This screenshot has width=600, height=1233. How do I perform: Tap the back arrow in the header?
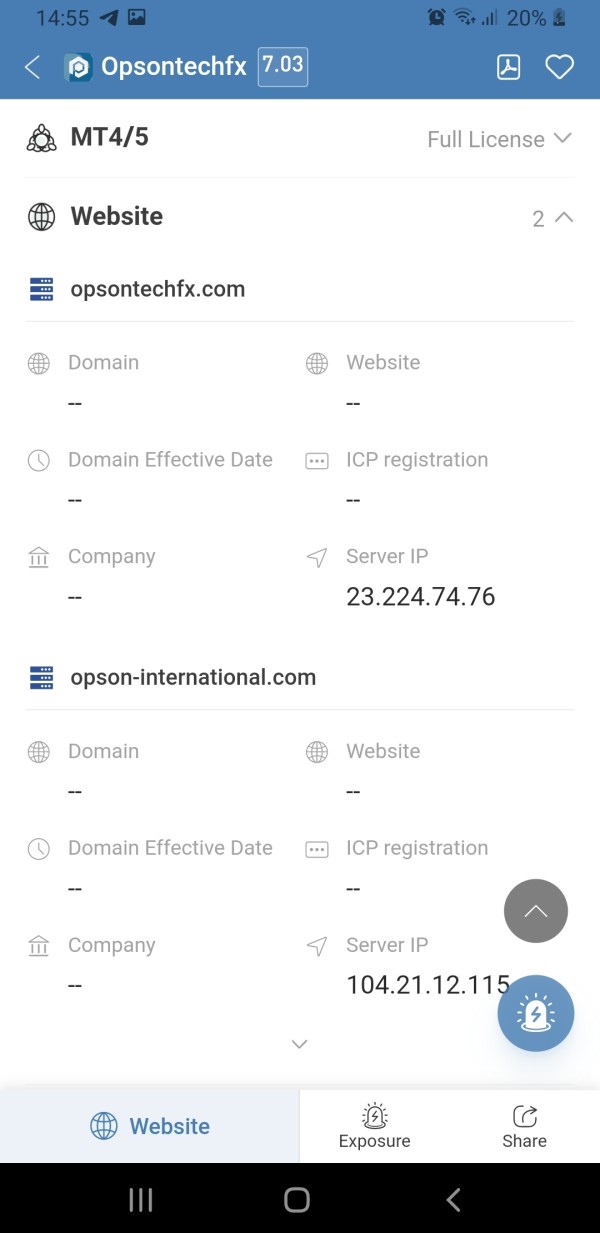tap(33, 67)
